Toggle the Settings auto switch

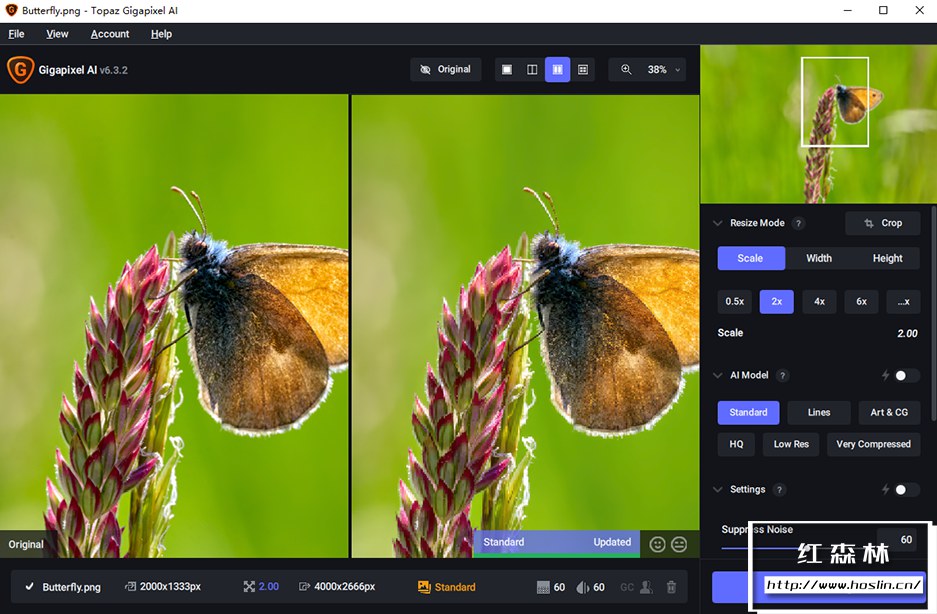pos(907,490)
